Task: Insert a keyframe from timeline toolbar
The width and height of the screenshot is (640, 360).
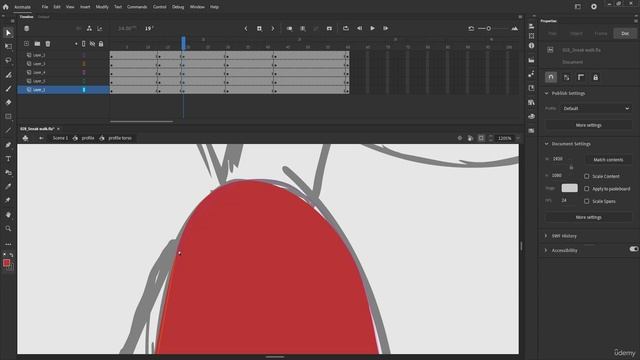Action: [x=259, y=29]
